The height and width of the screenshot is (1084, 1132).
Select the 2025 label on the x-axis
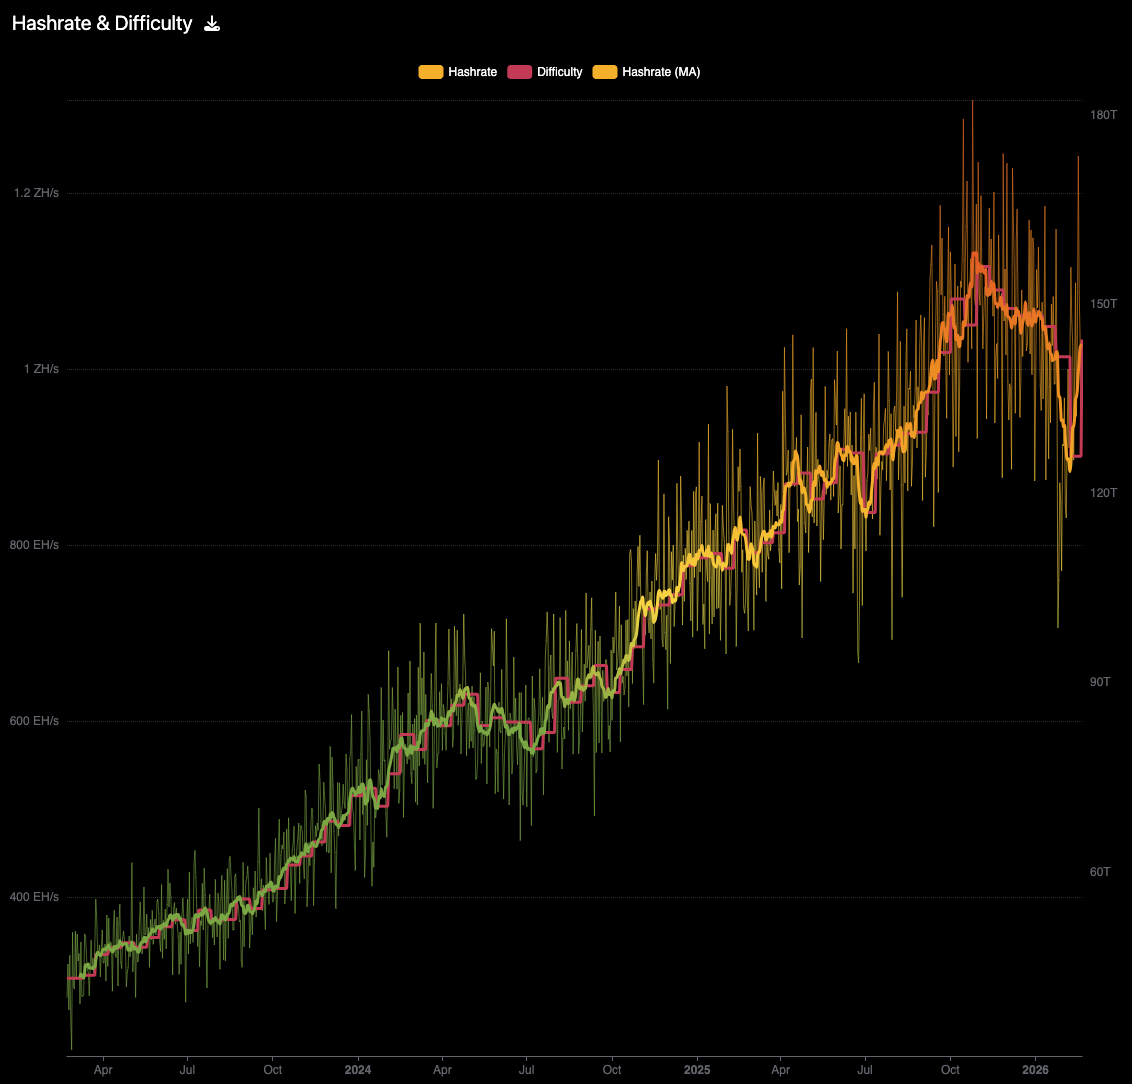pyautogui.click(x=697, y=1069)
